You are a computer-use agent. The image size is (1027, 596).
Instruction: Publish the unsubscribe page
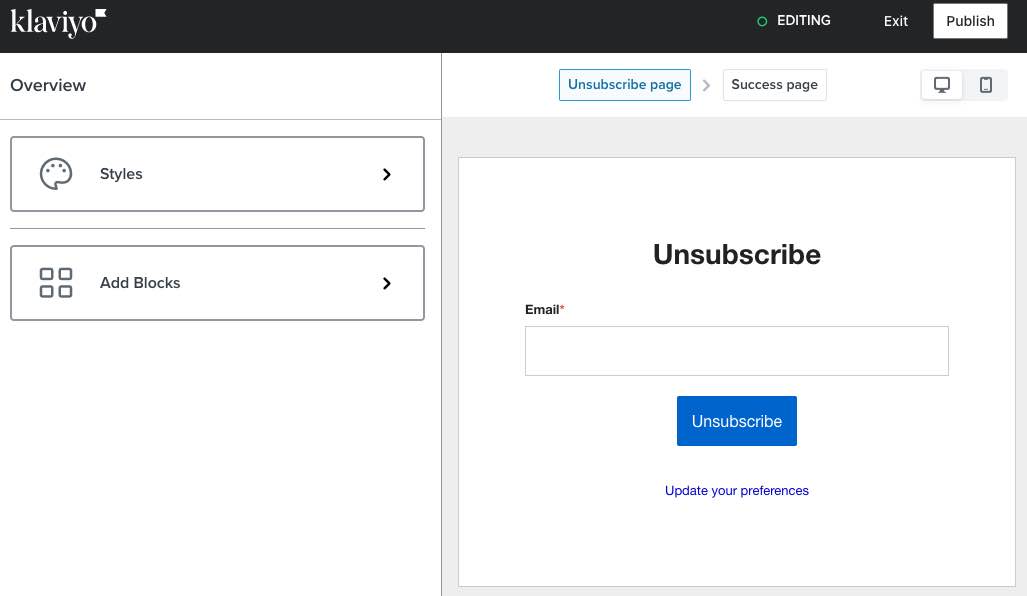(969, 21)
